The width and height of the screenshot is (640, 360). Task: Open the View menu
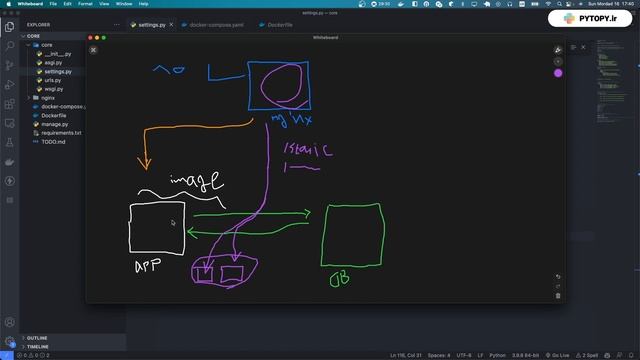click(104, 4)
